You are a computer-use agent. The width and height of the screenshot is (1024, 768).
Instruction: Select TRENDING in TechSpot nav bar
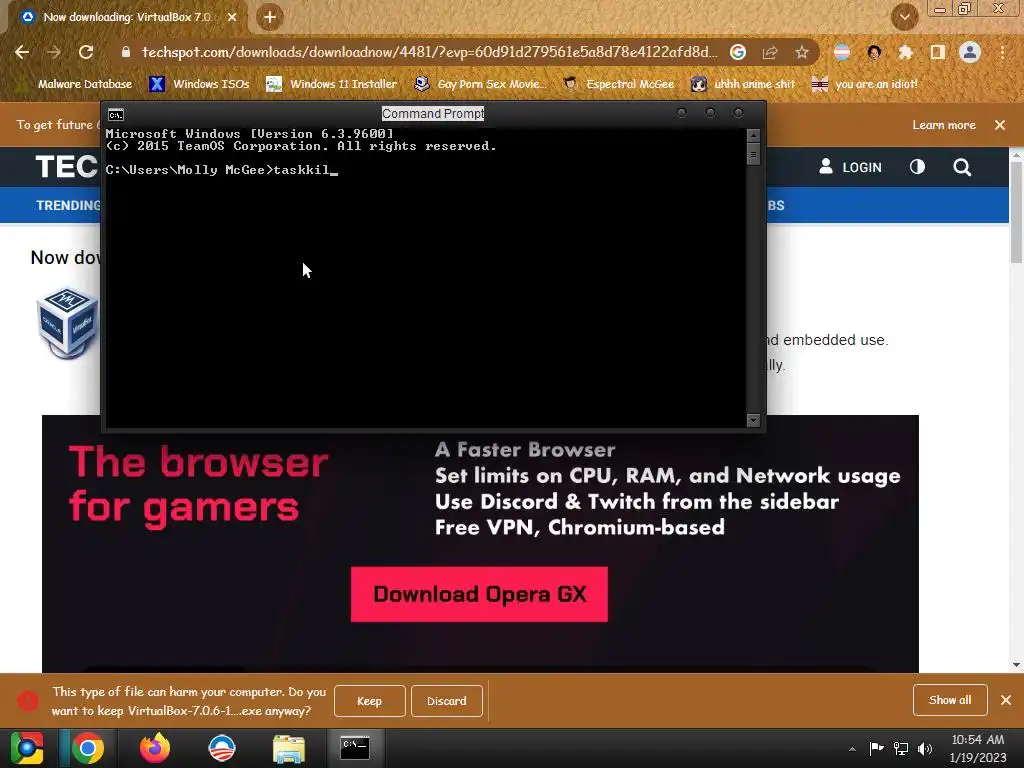pyautogui.click(x=68, y=205)
